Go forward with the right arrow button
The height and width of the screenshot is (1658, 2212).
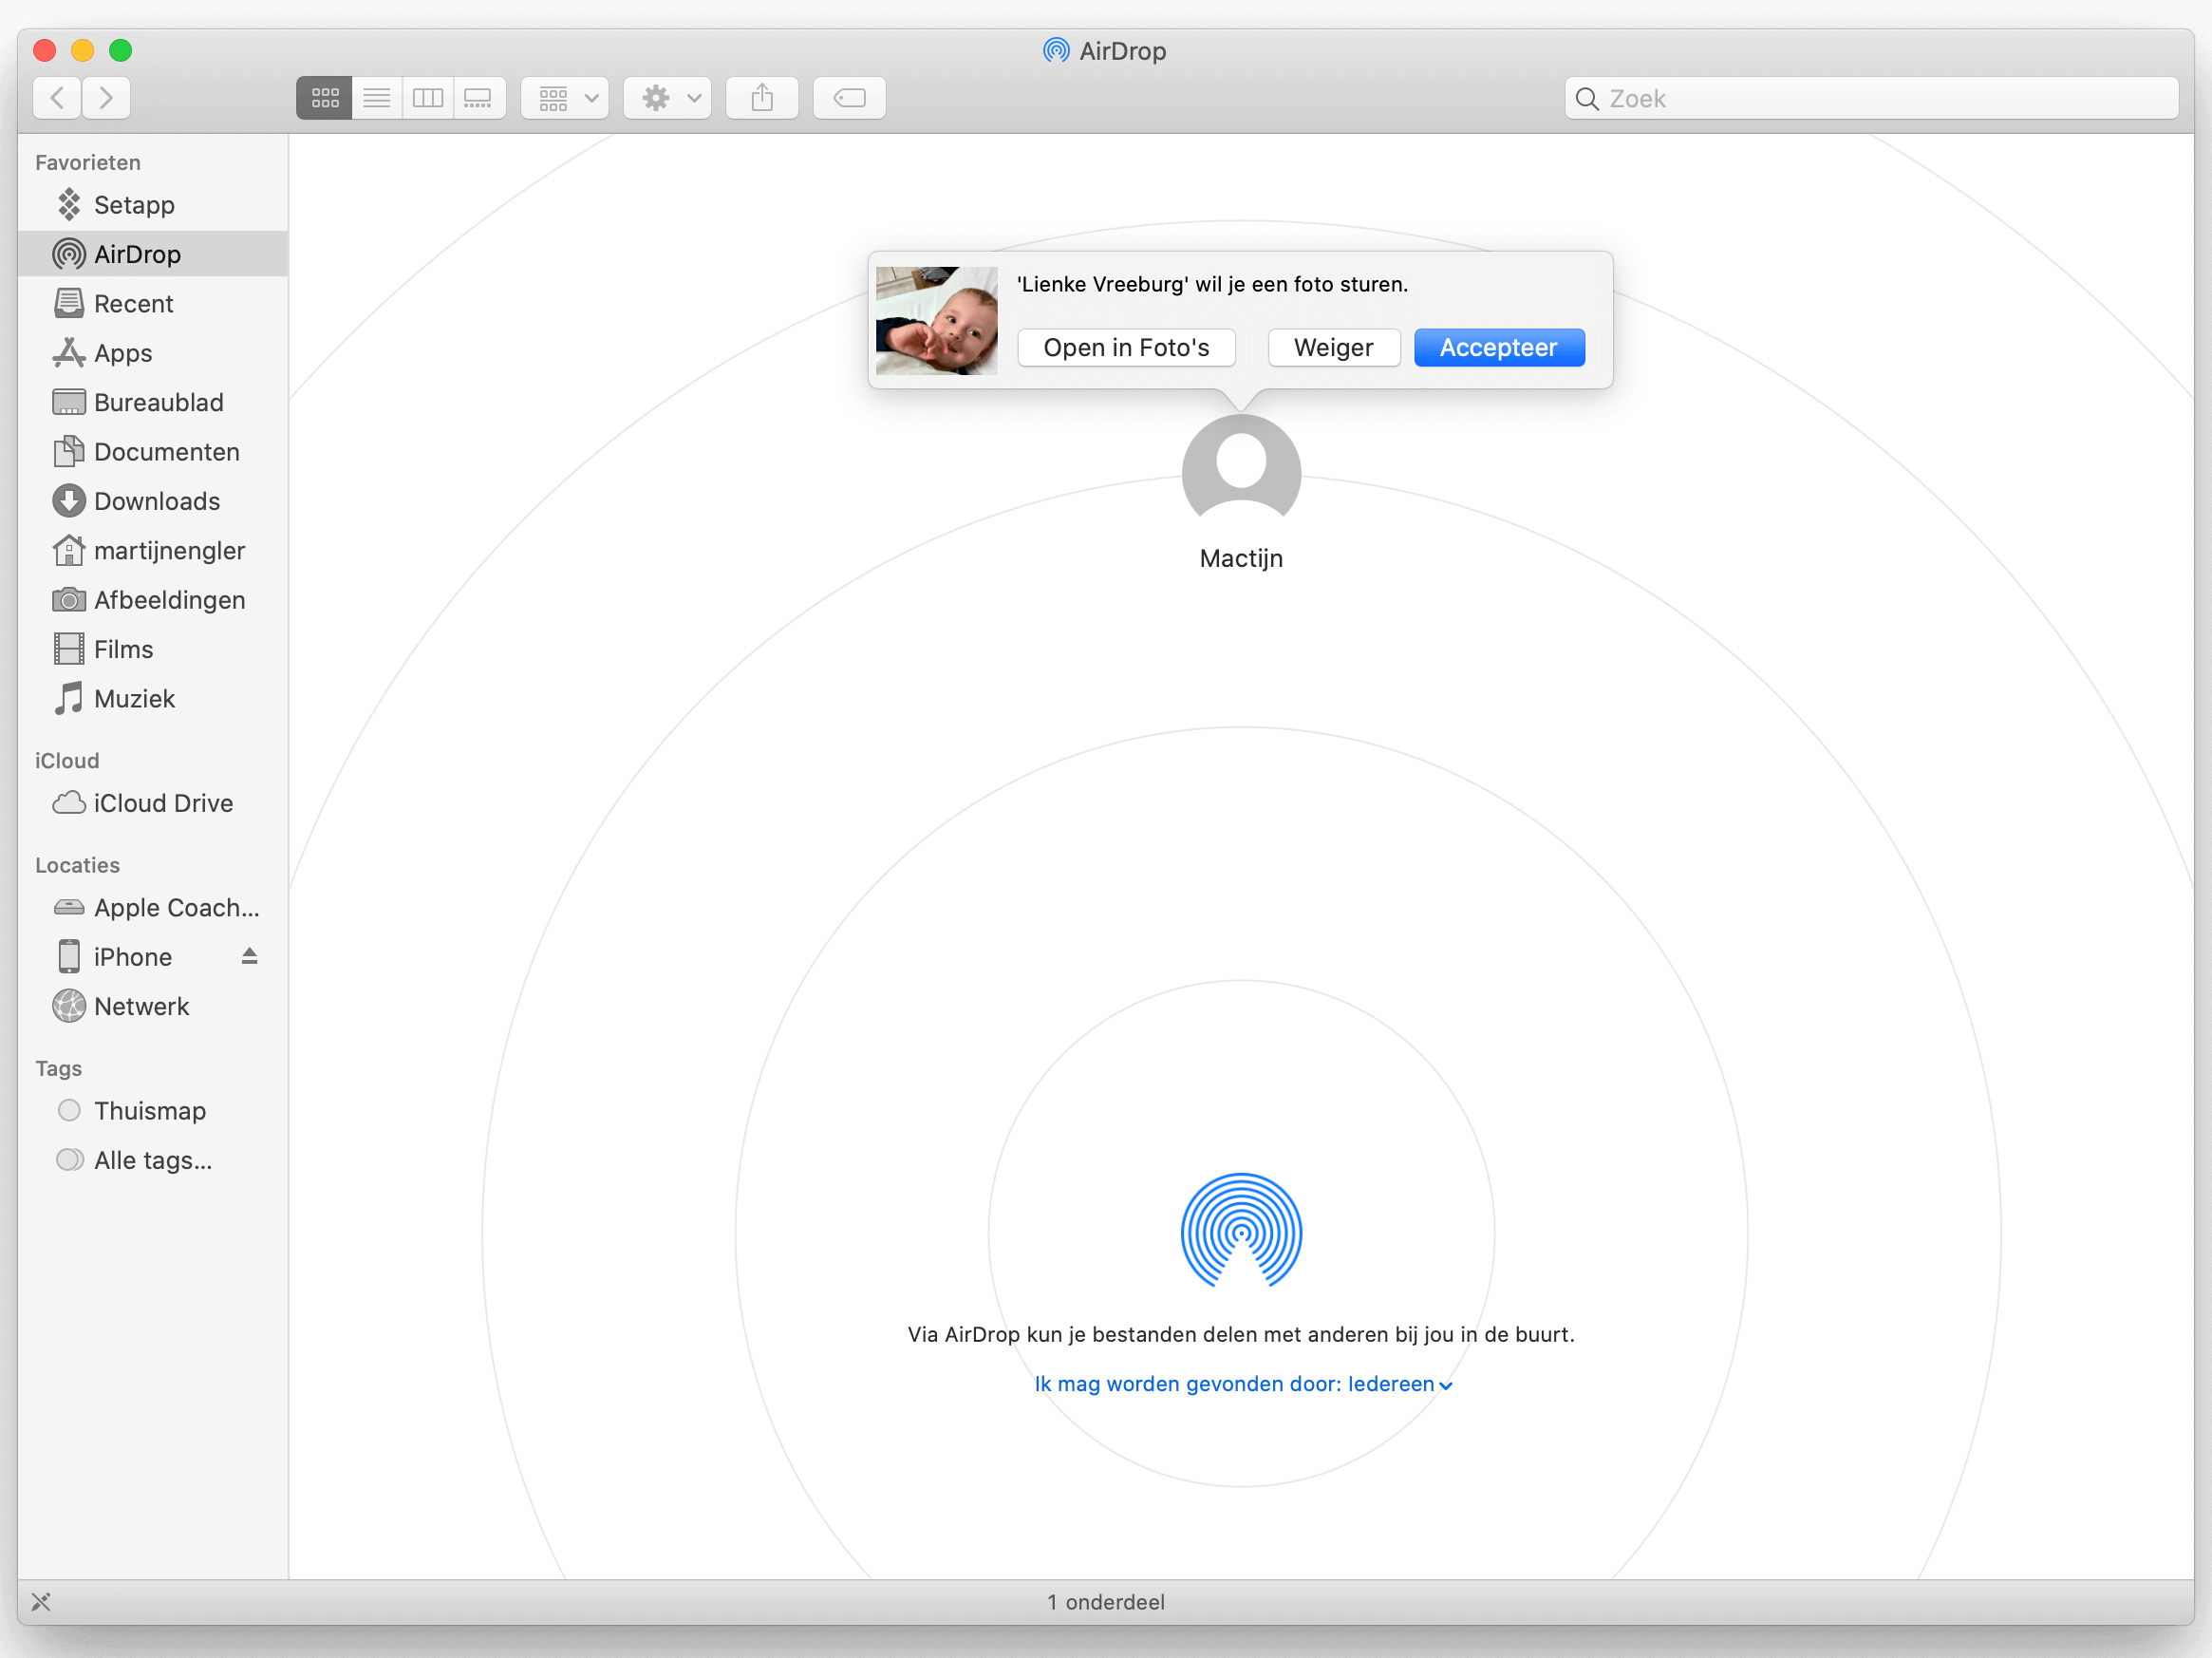(x=106, y=98)
